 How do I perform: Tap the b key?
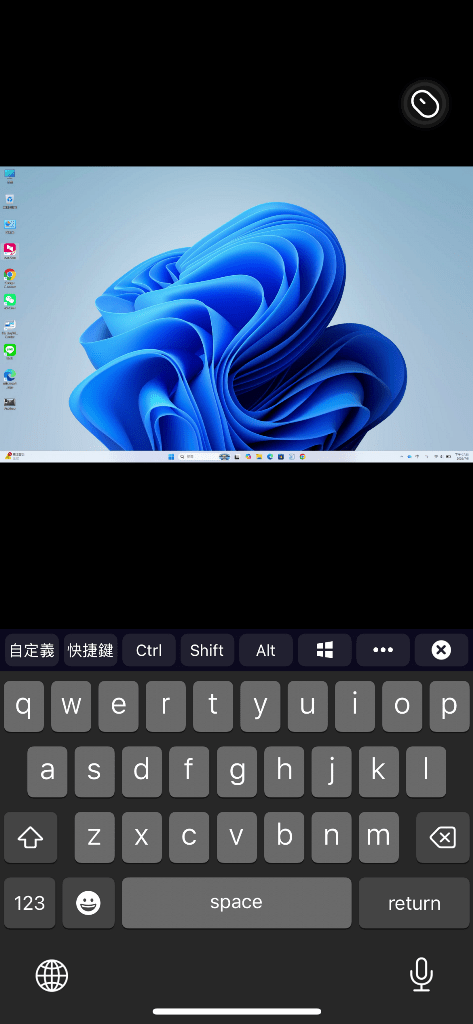tap(284, 837)
